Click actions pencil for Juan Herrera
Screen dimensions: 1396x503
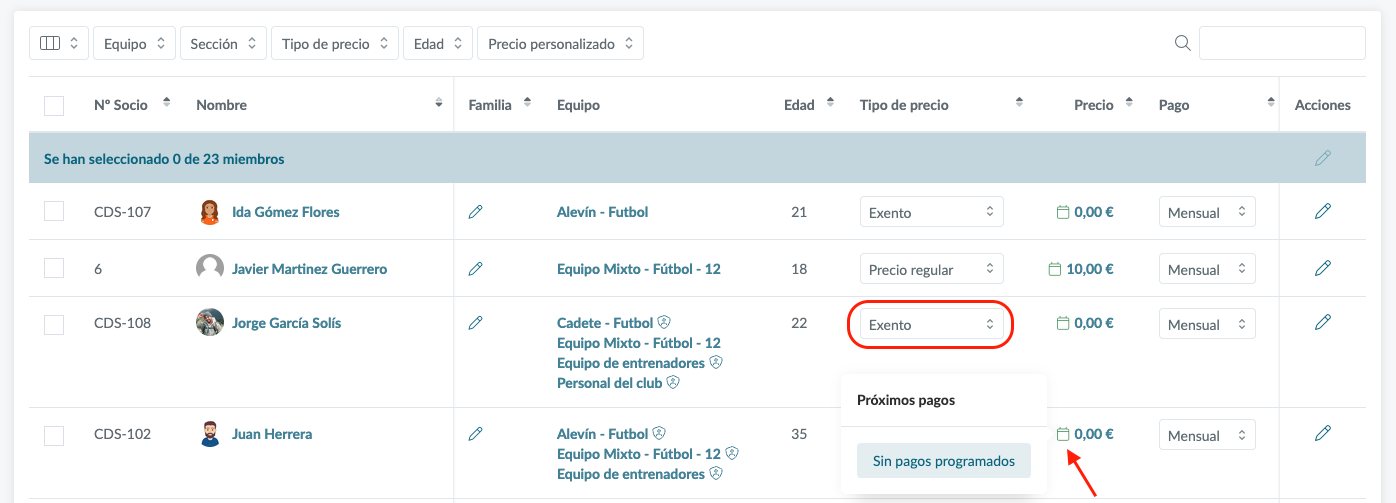click(x=1322, y=433)
